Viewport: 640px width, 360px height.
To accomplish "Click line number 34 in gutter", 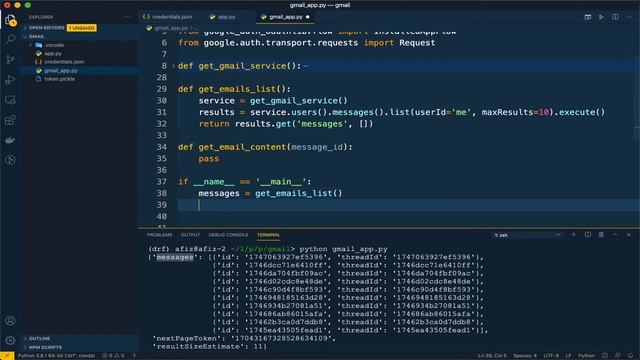I will [162, 147].
